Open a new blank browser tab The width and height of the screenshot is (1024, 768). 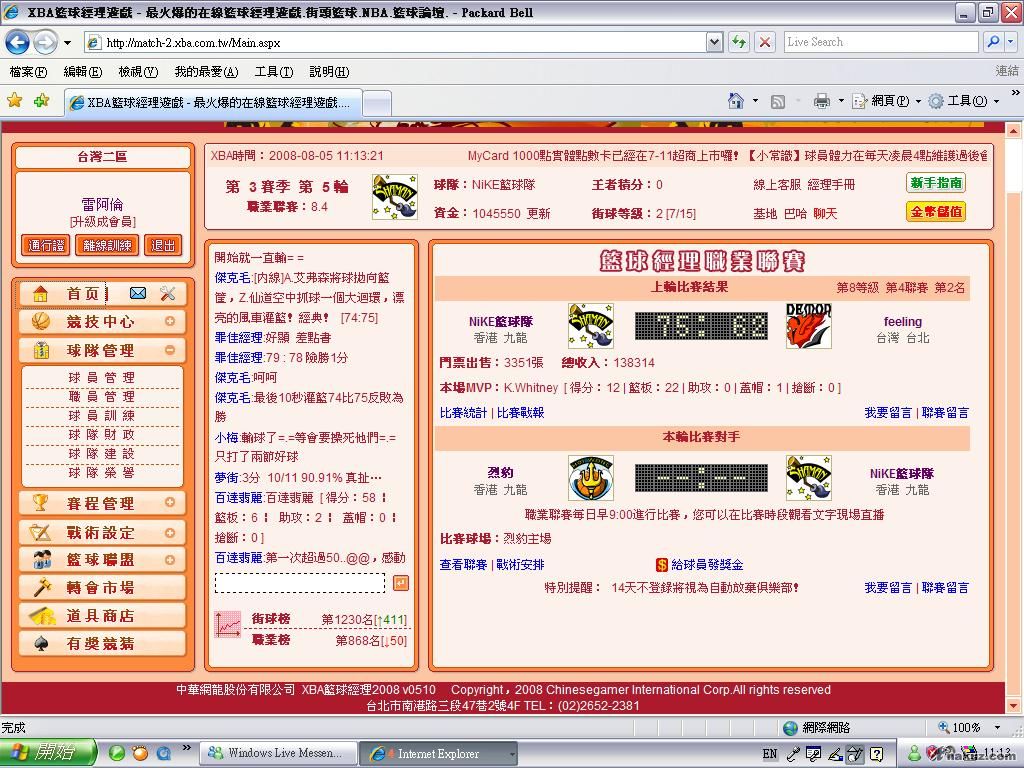377,103
